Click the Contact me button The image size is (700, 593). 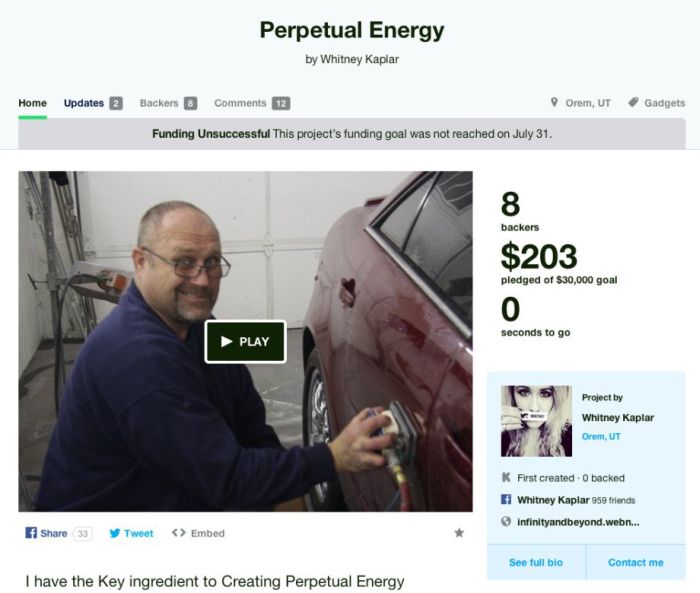click(636, 562)
